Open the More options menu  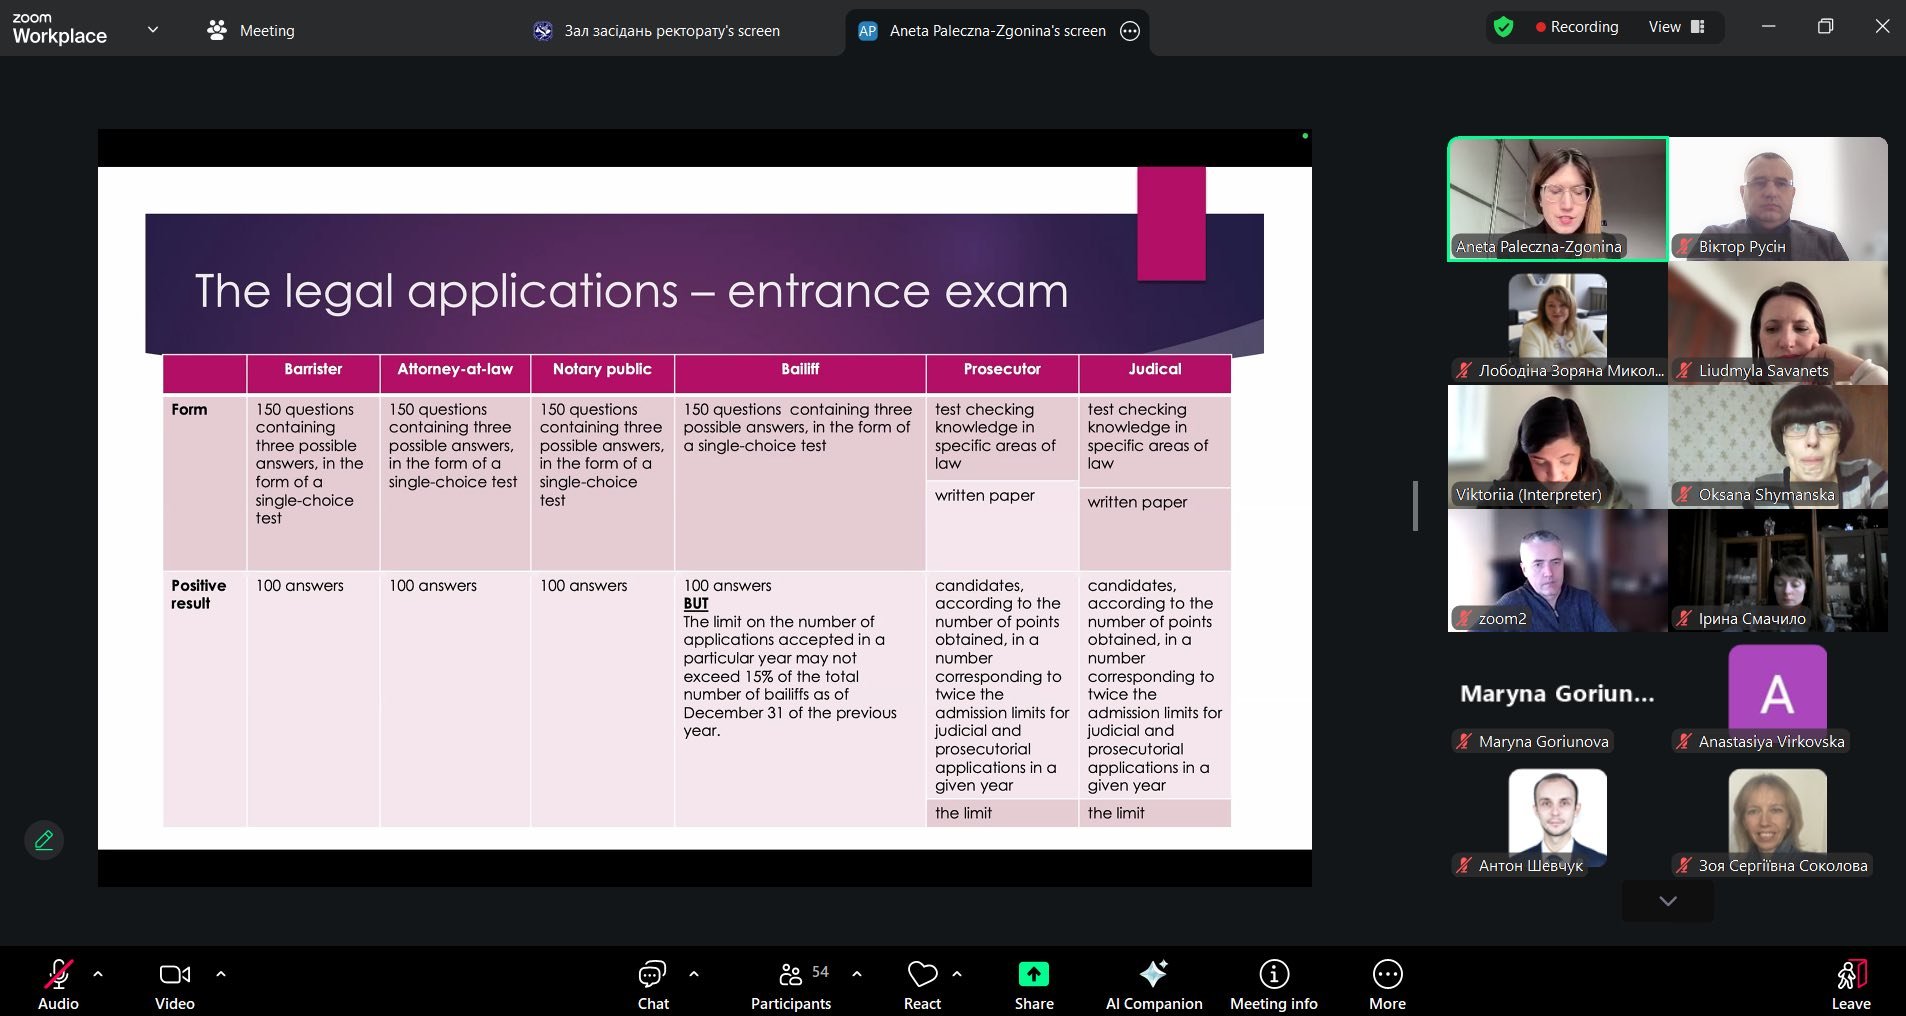point(1387,984)
